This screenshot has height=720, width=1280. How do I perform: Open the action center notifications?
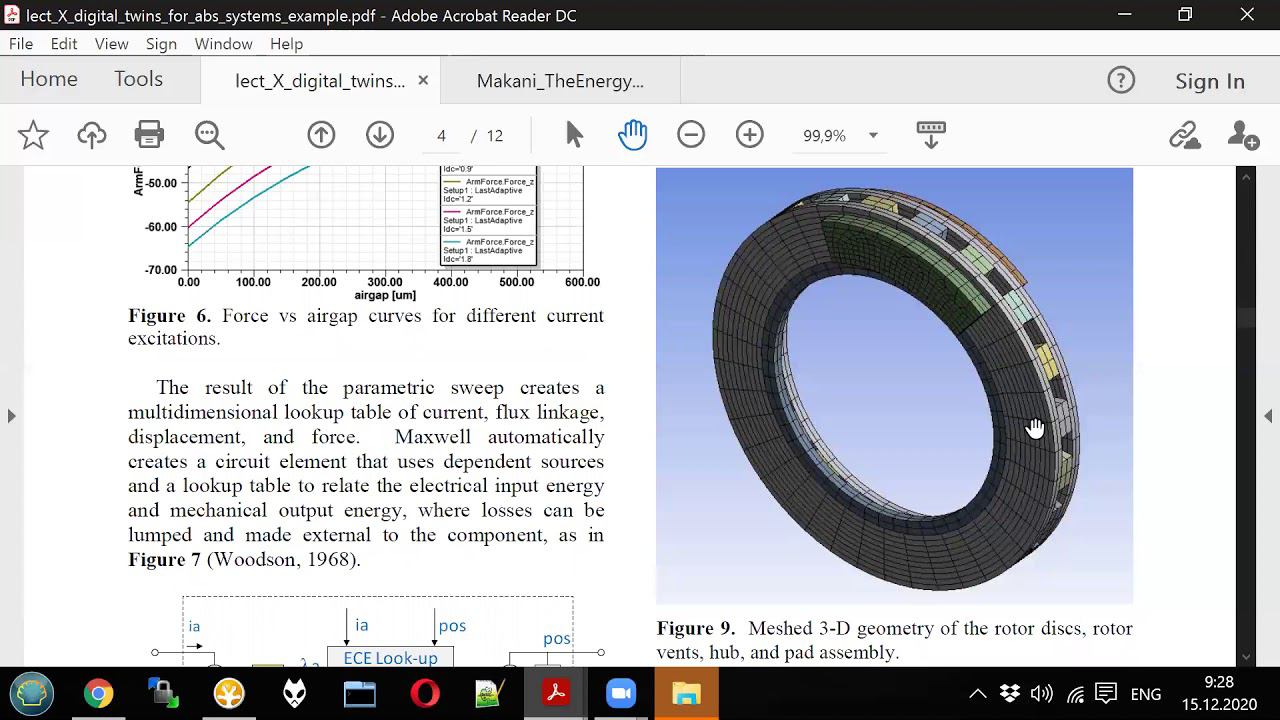click(1106, 694)
